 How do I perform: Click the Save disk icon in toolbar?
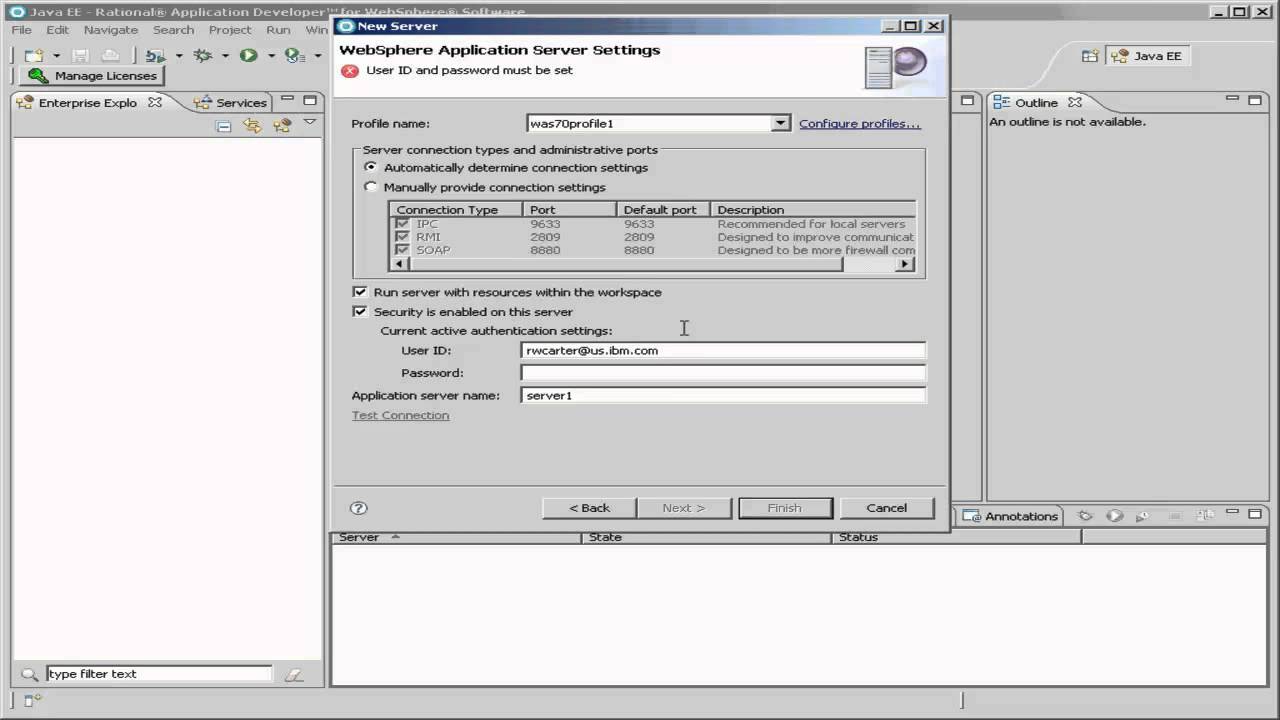80,56
